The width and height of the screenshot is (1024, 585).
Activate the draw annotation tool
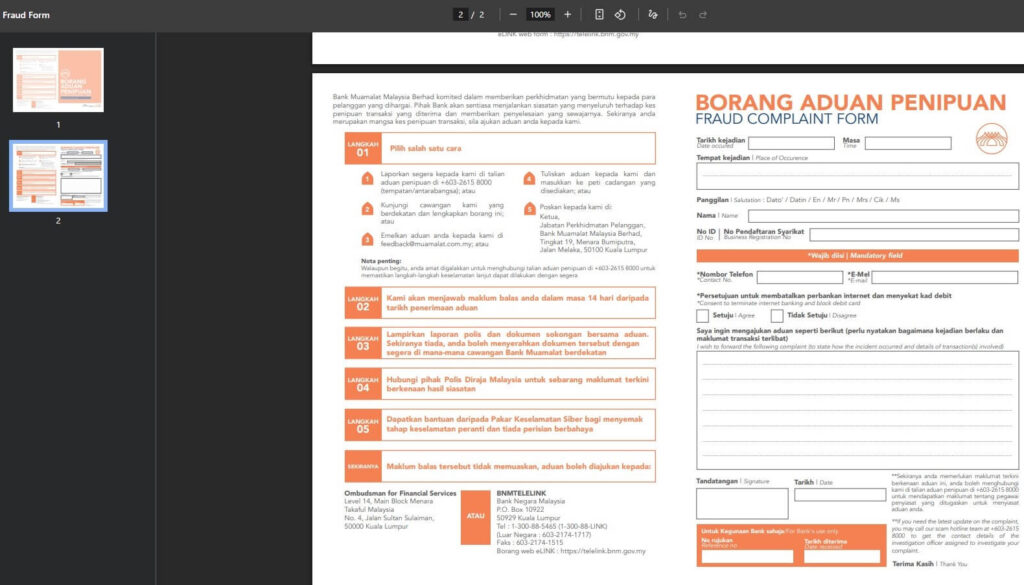(653, 15)
